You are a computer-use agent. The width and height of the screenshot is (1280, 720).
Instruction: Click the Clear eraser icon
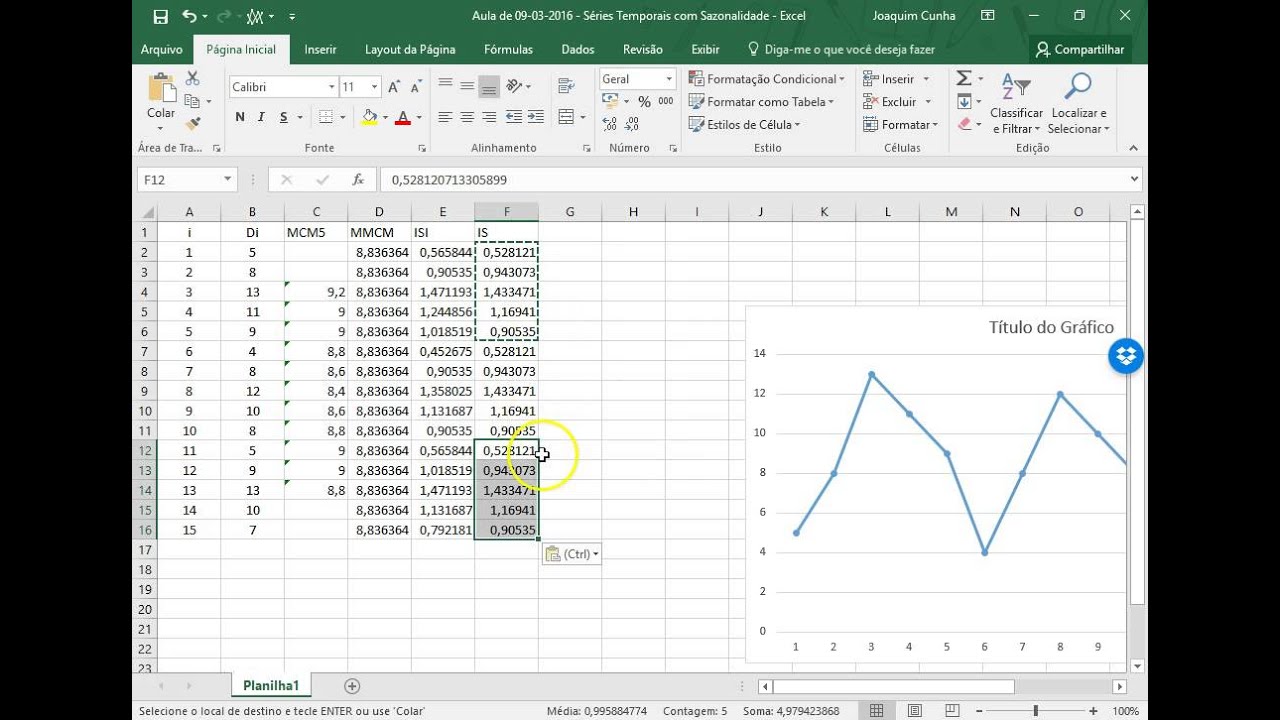click(x=963, y=124)
